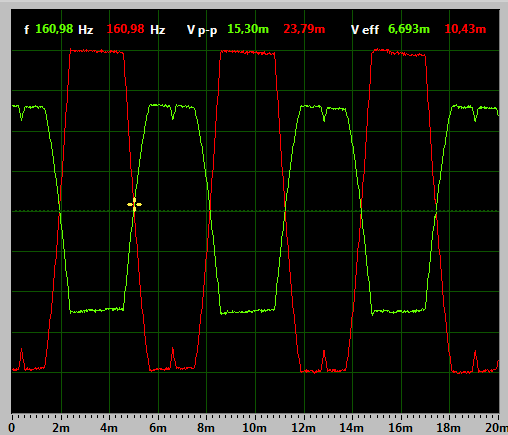The image size is (508, 435).
Task: Click the green V eff value 6,693m
Action: [409, 29]
